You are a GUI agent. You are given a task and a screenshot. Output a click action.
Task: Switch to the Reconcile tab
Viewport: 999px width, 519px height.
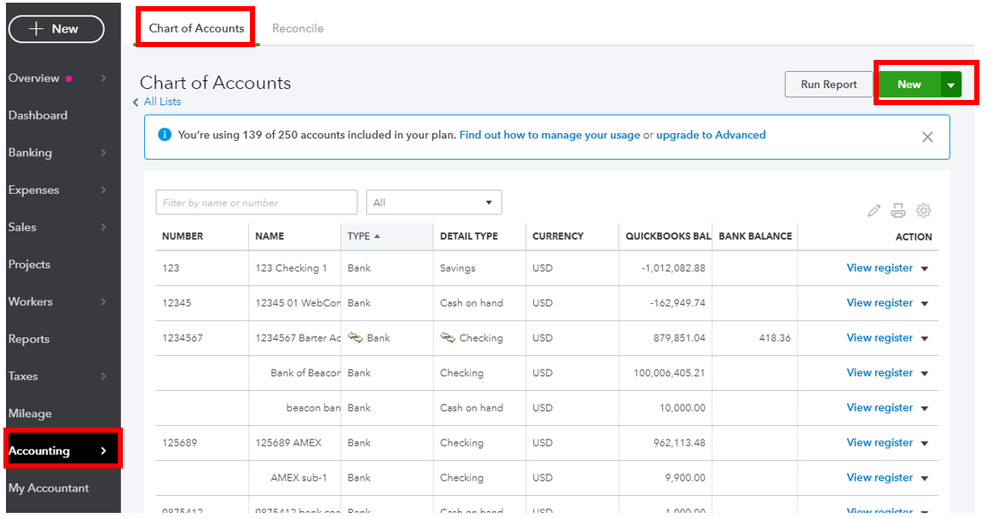tap(298, 29)
